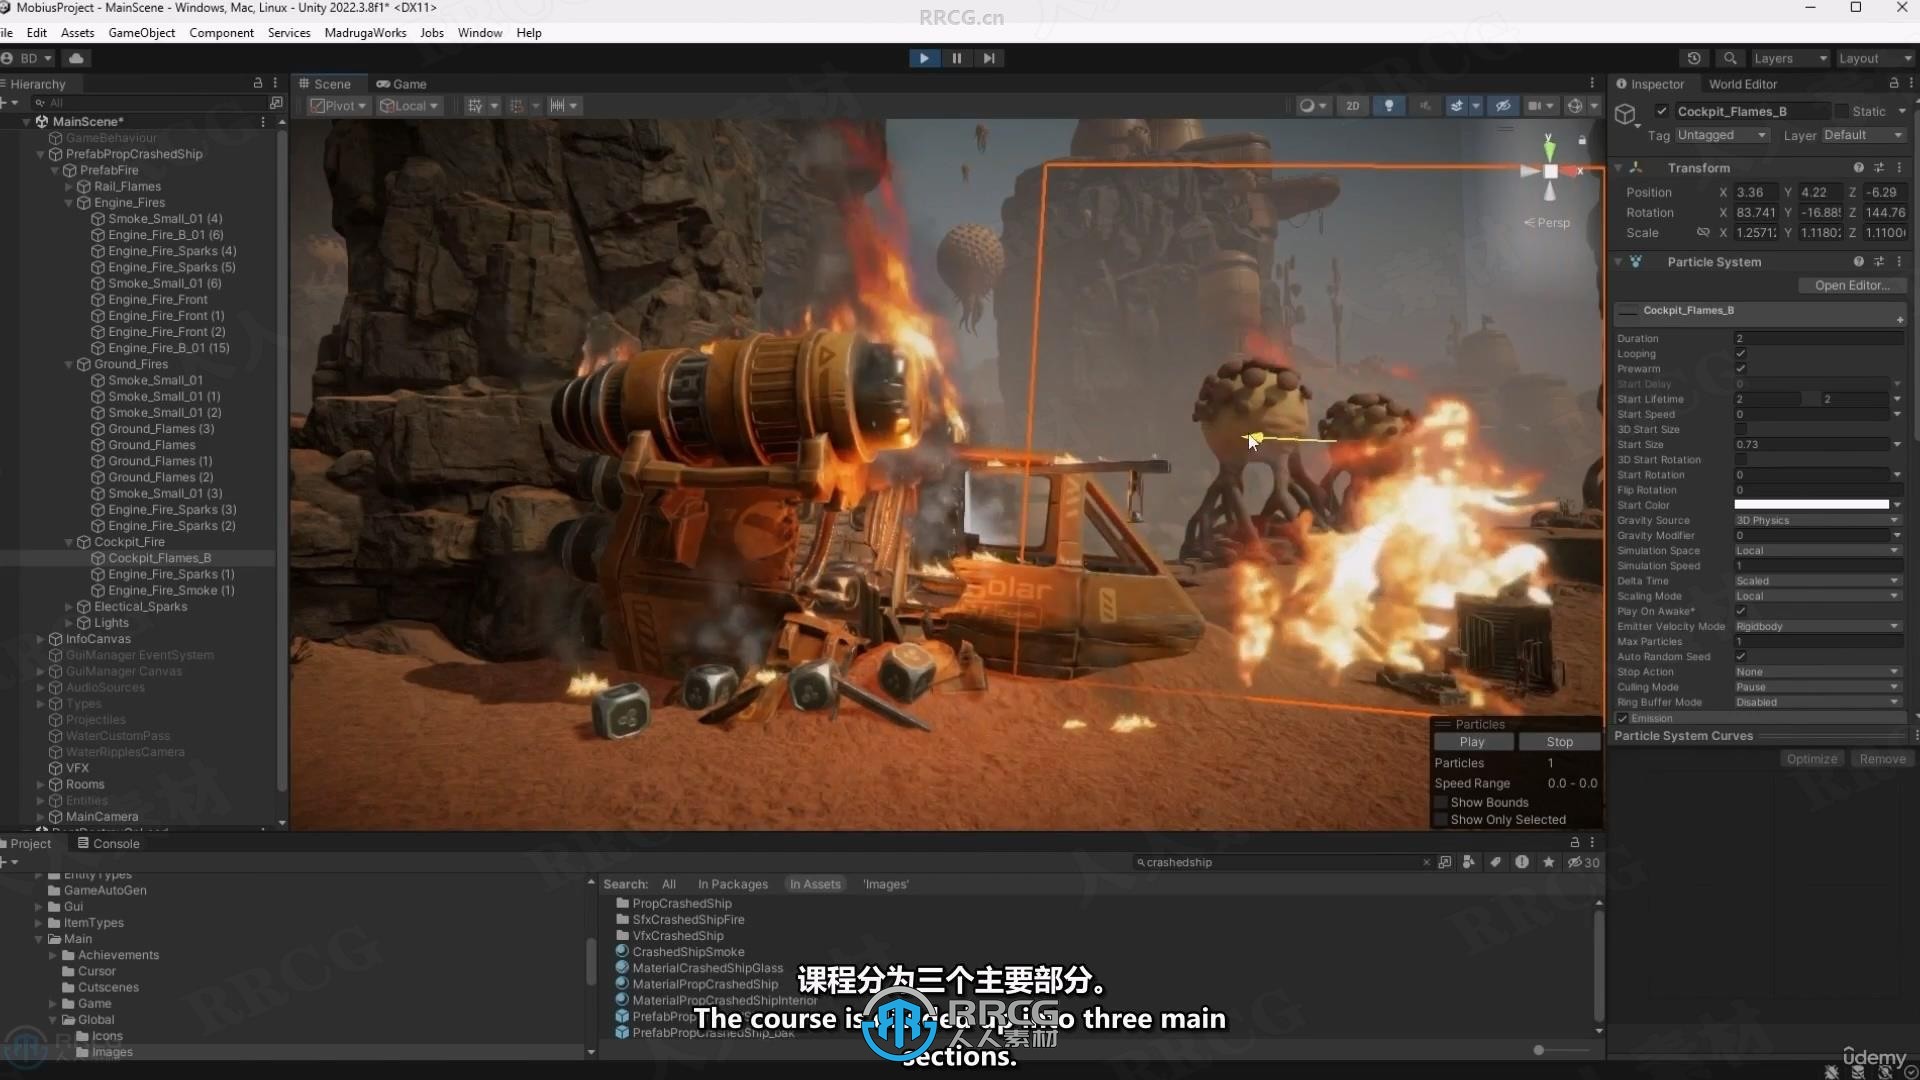This screenshot has height=1080, width=1920.
Task: Toggle the Static checkbox
Action: [x=1842, y=111]
